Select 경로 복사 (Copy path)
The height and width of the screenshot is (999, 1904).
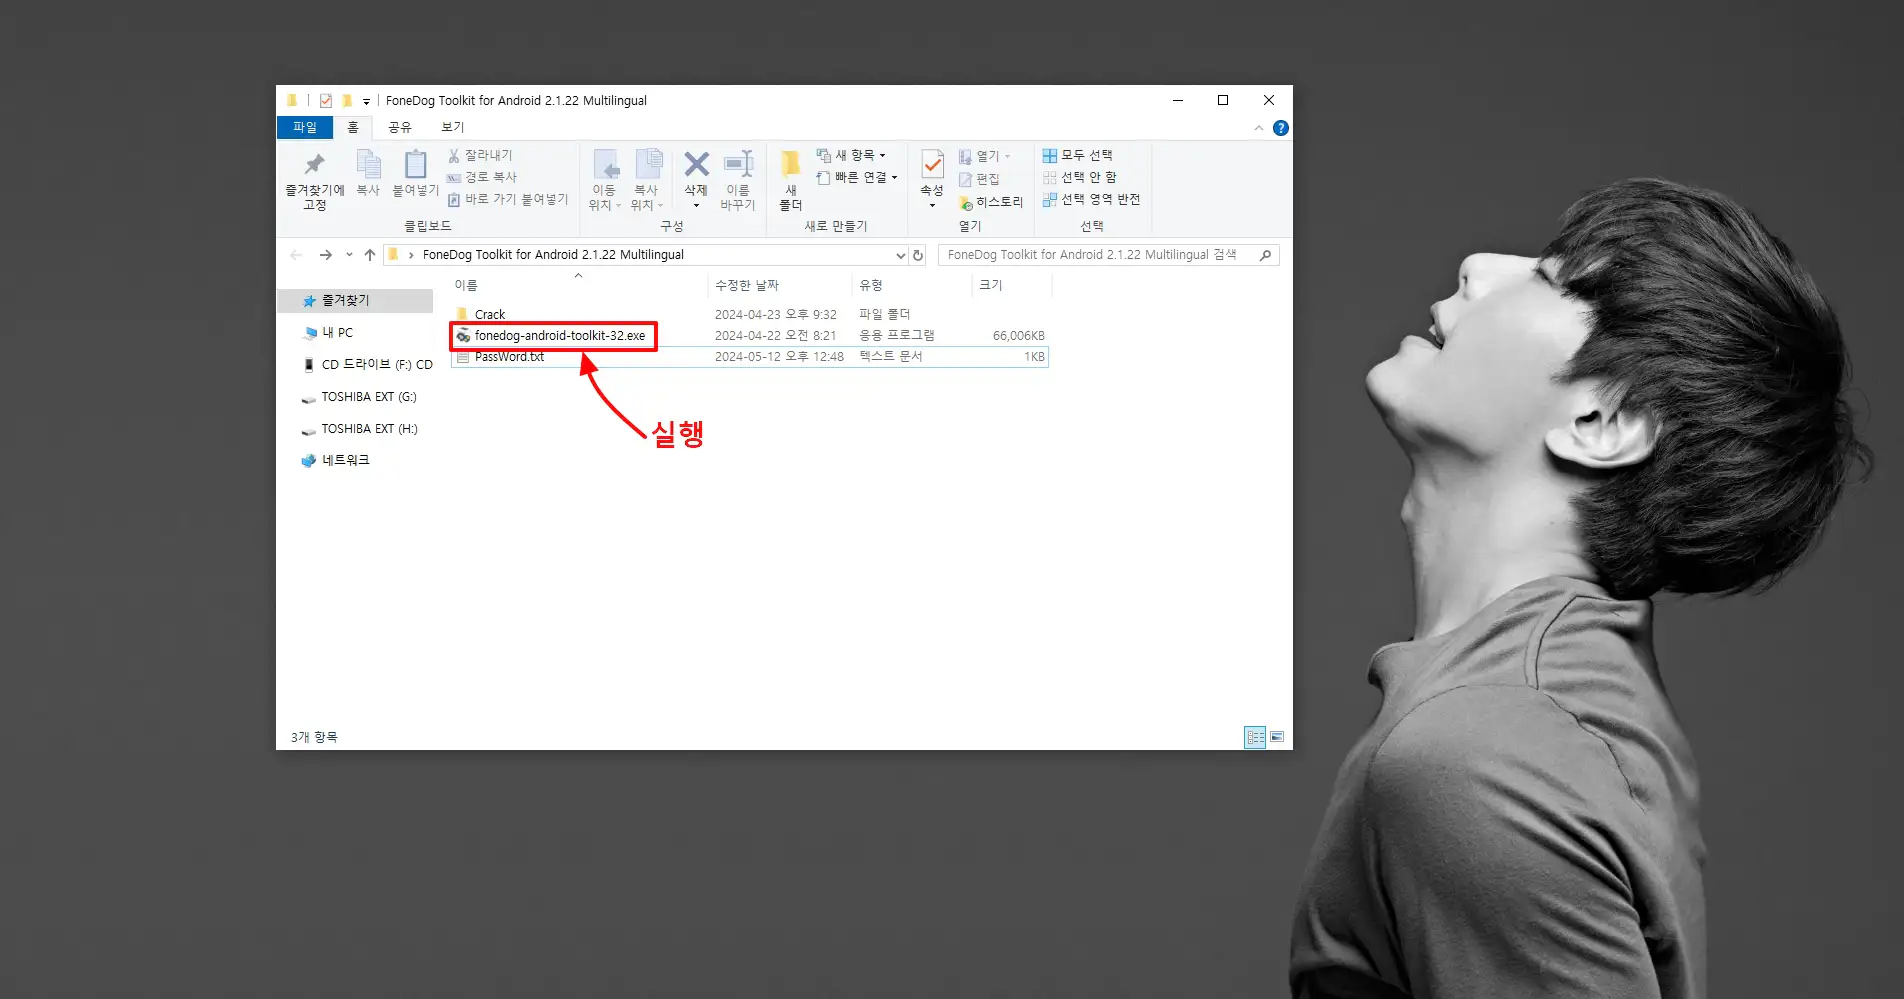pos(482,177)
